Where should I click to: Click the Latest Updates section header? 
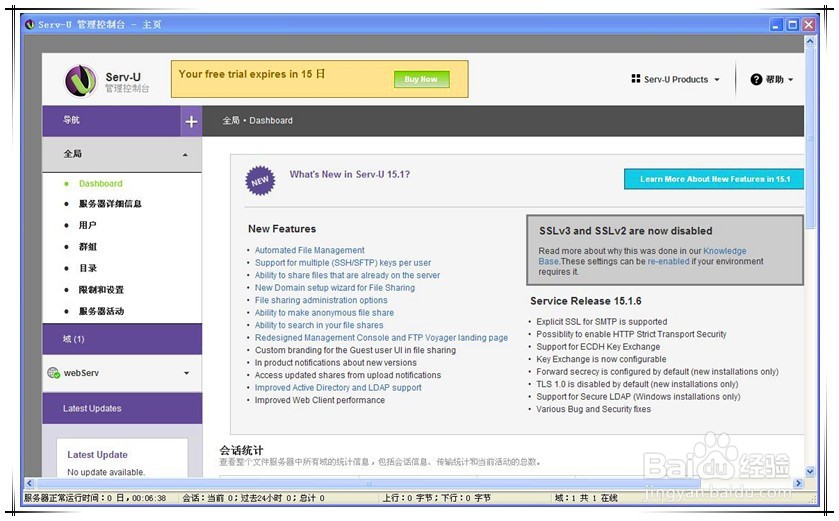click(122, 408)
